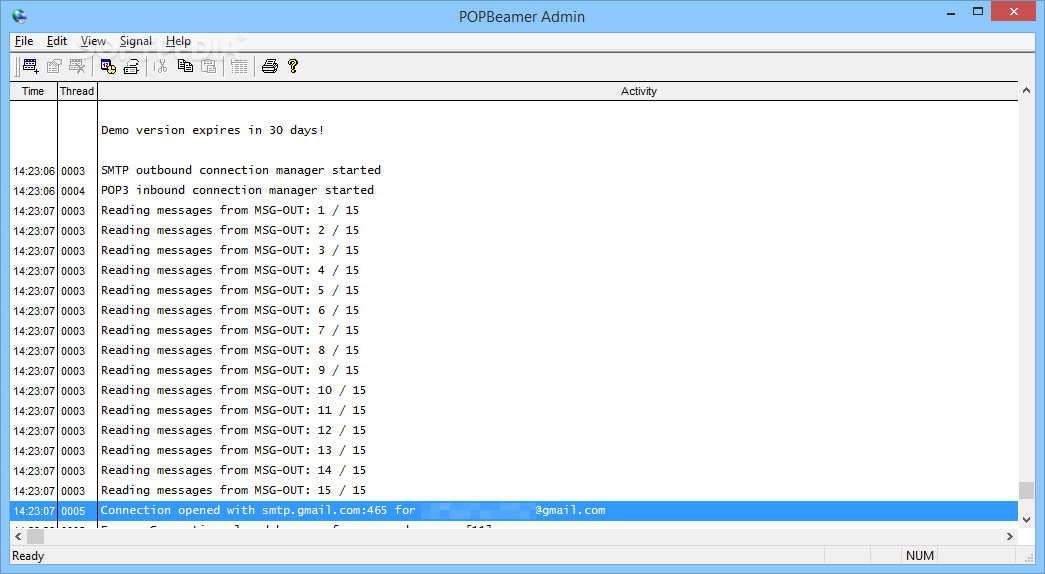Minimize the POPBeamer Admin window

(951, 11)
